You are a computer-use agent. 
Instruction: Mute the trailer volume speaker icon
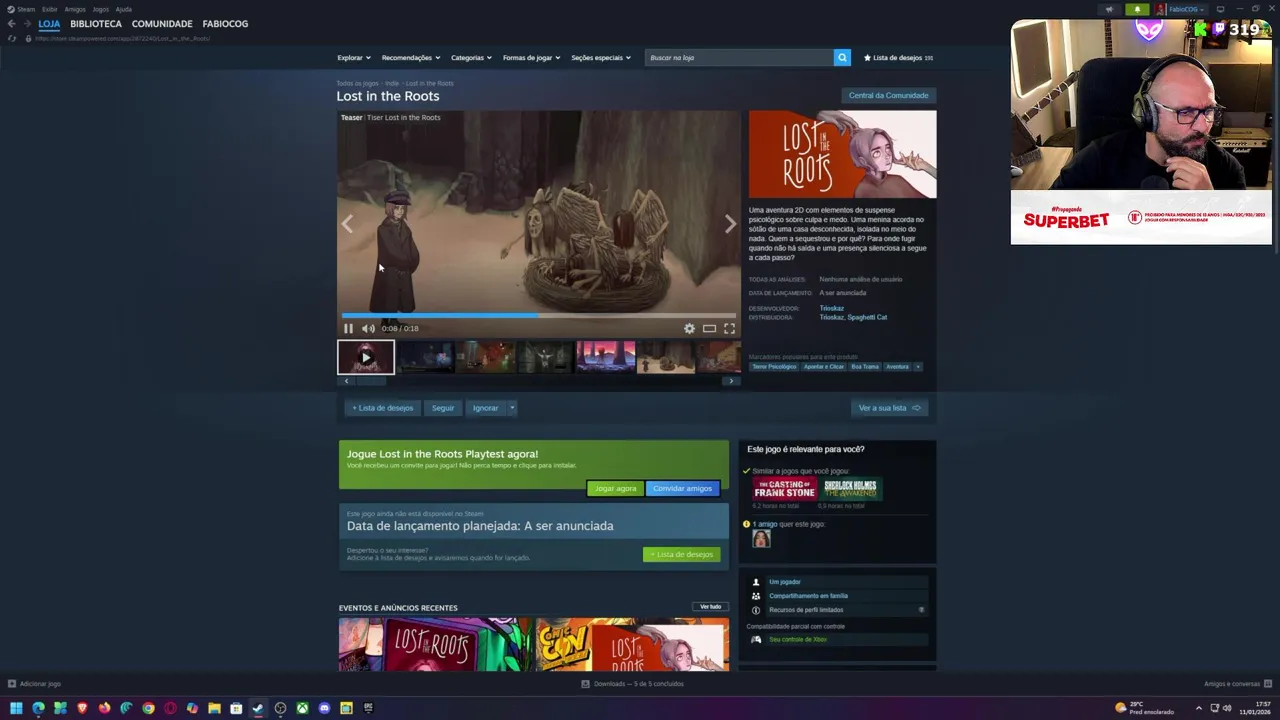[368, 328]
